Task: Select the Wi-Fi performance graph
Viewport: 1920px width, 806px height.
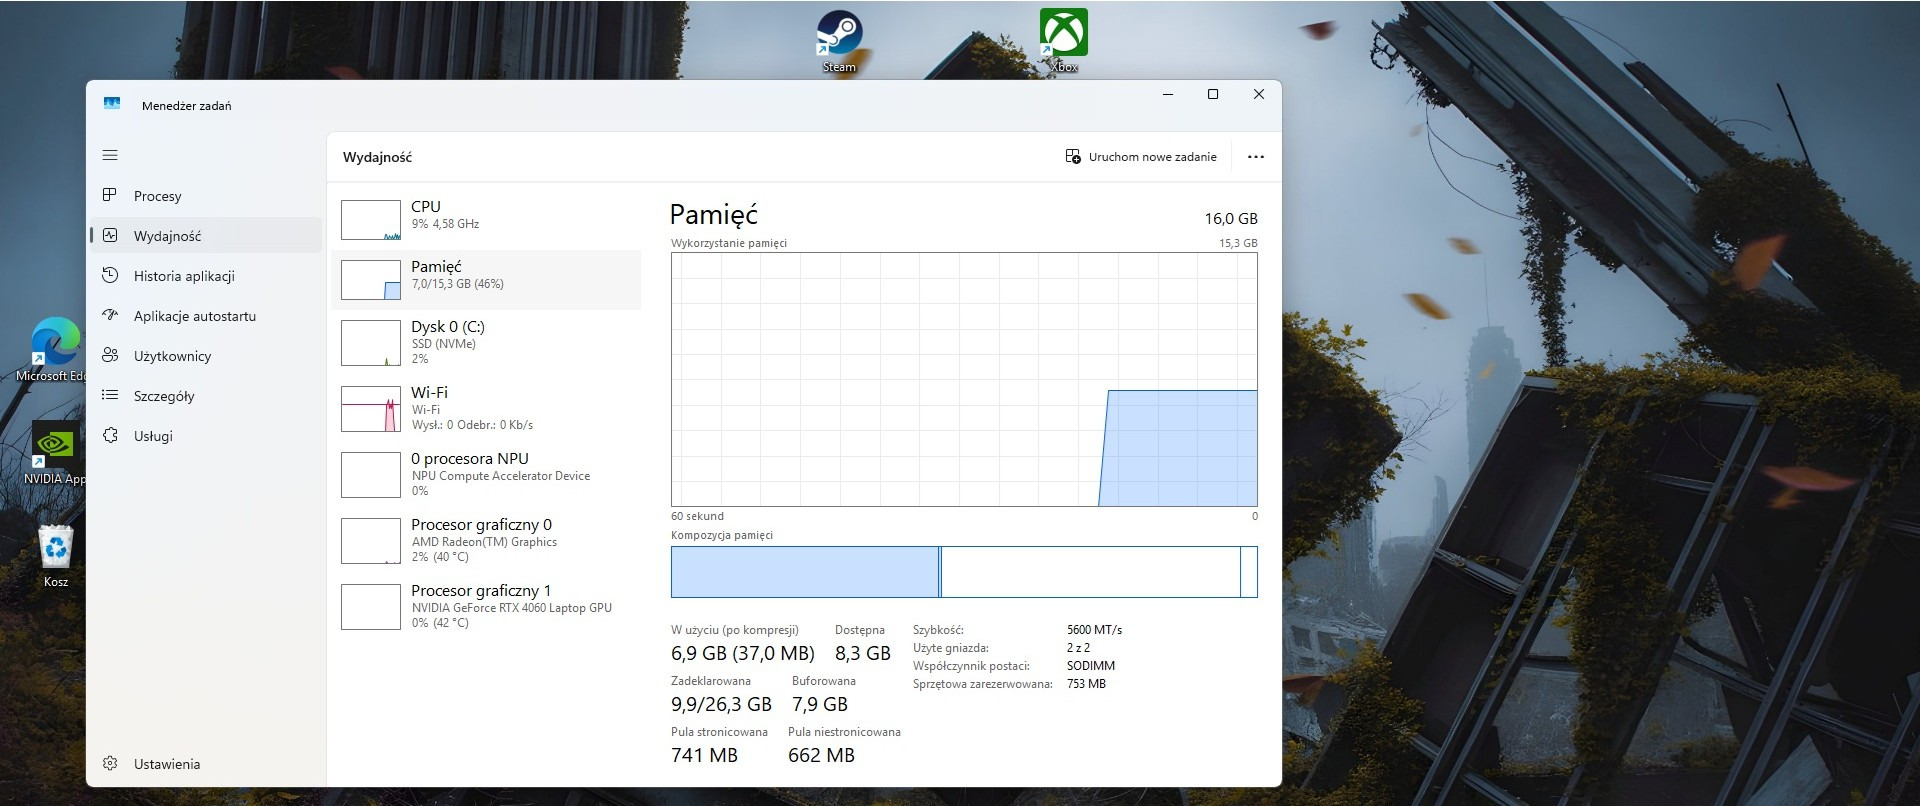Action: (x=371, y=409)
